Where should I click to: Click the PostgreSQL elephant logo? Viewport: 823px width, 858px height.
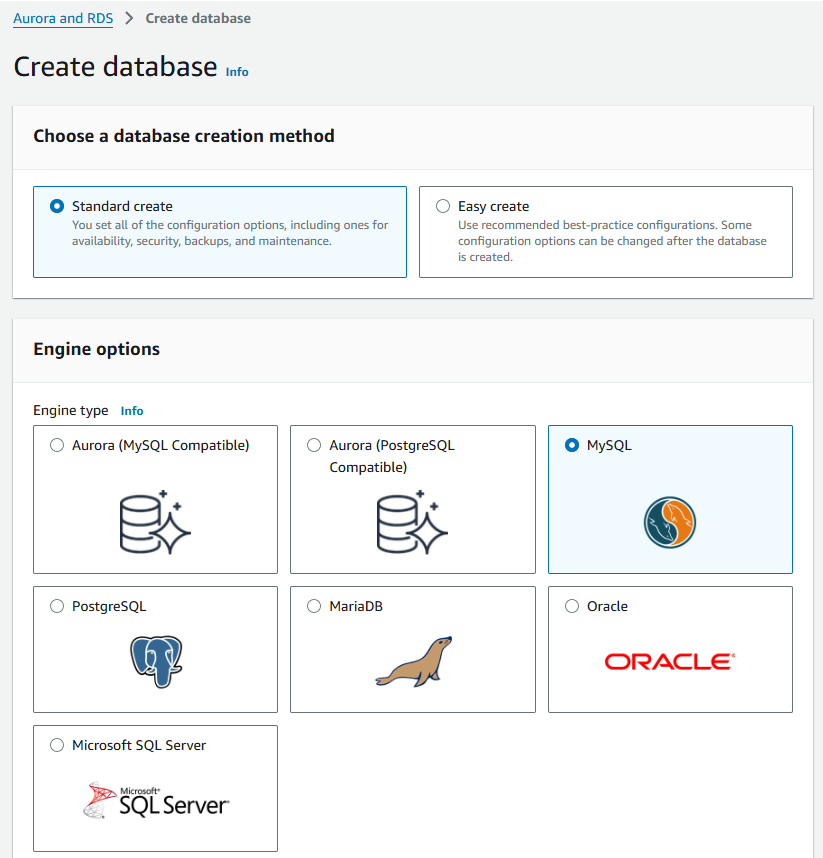(x=156, y=661)
